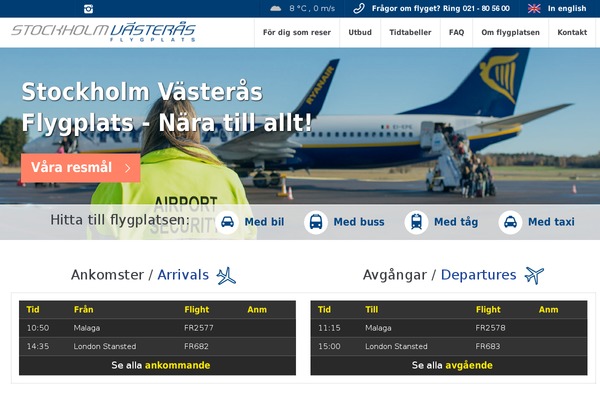The width and height of the screenshot is (600, 400).
Task: Click the cloud weather icon
Action: tap(276, 8)
